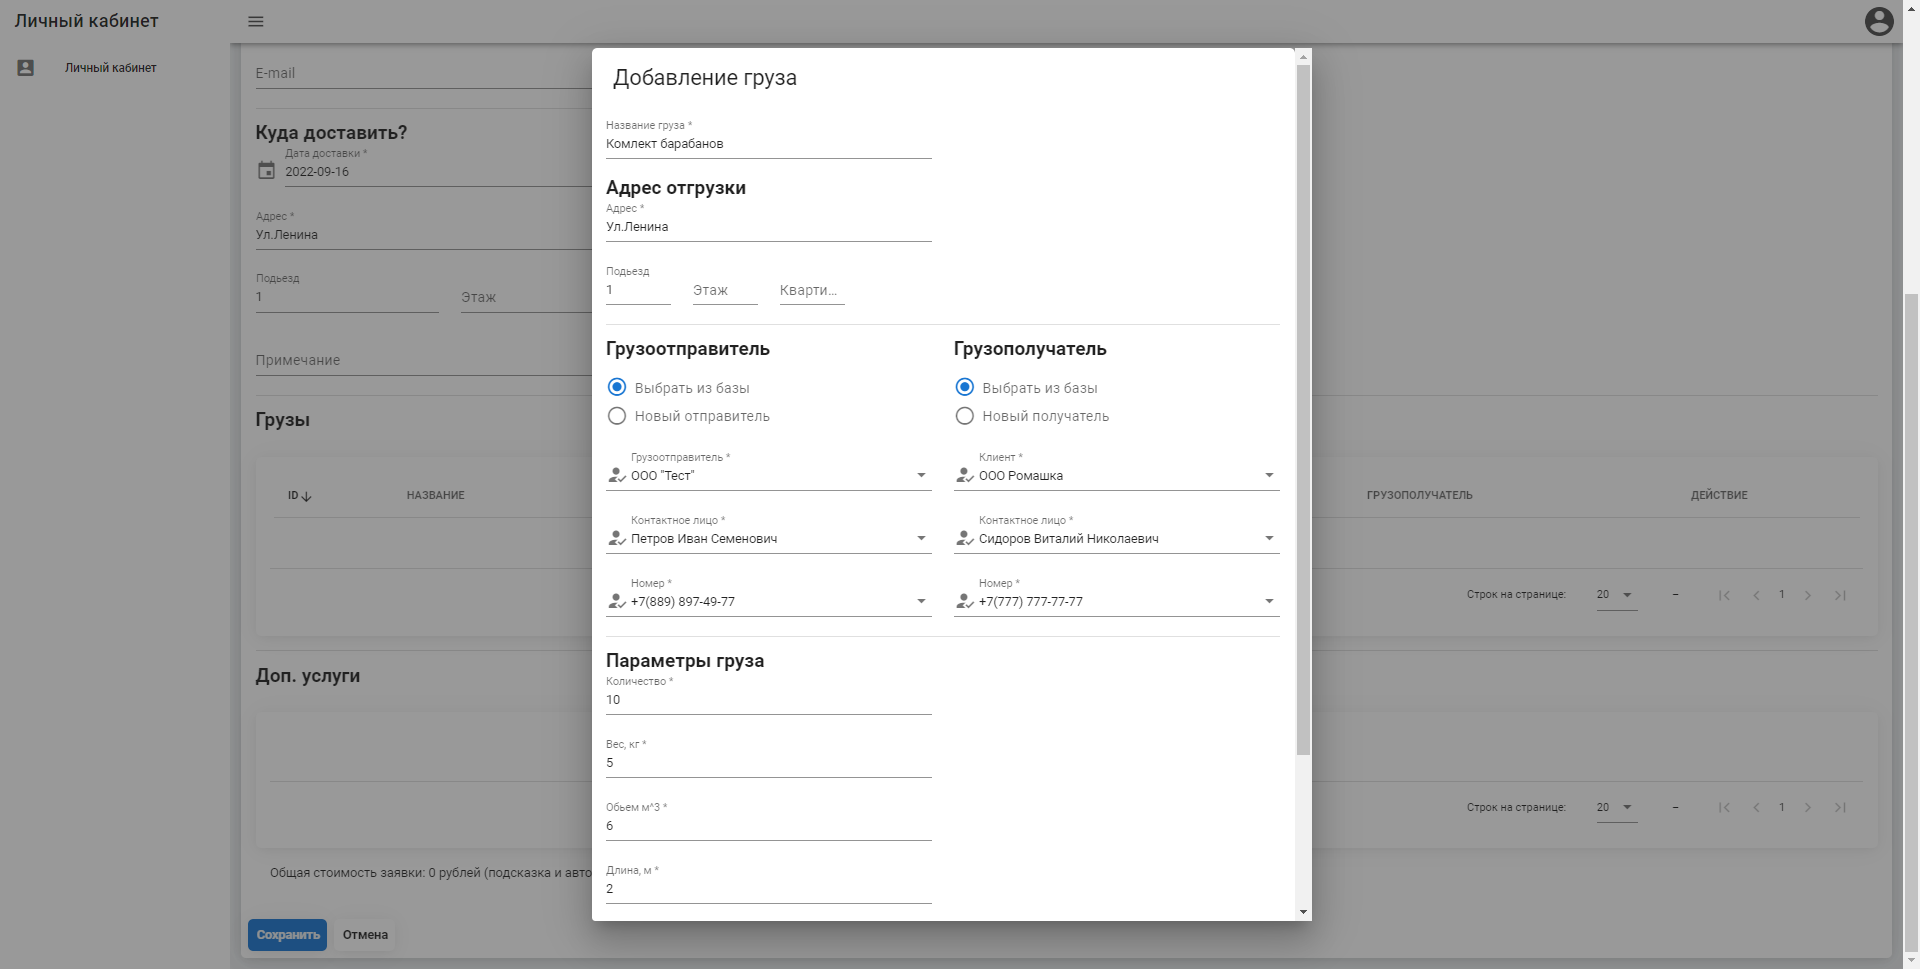Click the person icon beside +7(889) 897-49-77
Viewport: 1920px width, 969px height.
pyautogui.click(x=617, y=602)
